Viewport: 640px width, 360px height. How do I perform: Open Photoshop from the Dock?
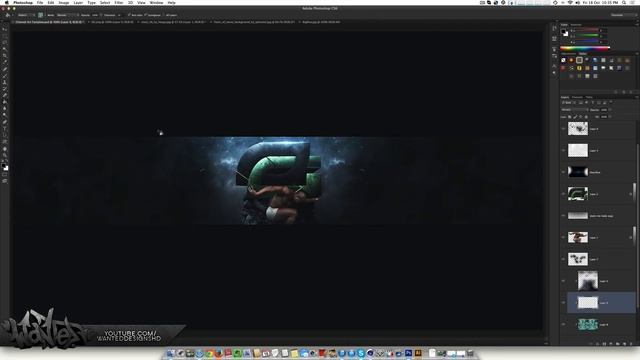409,353
